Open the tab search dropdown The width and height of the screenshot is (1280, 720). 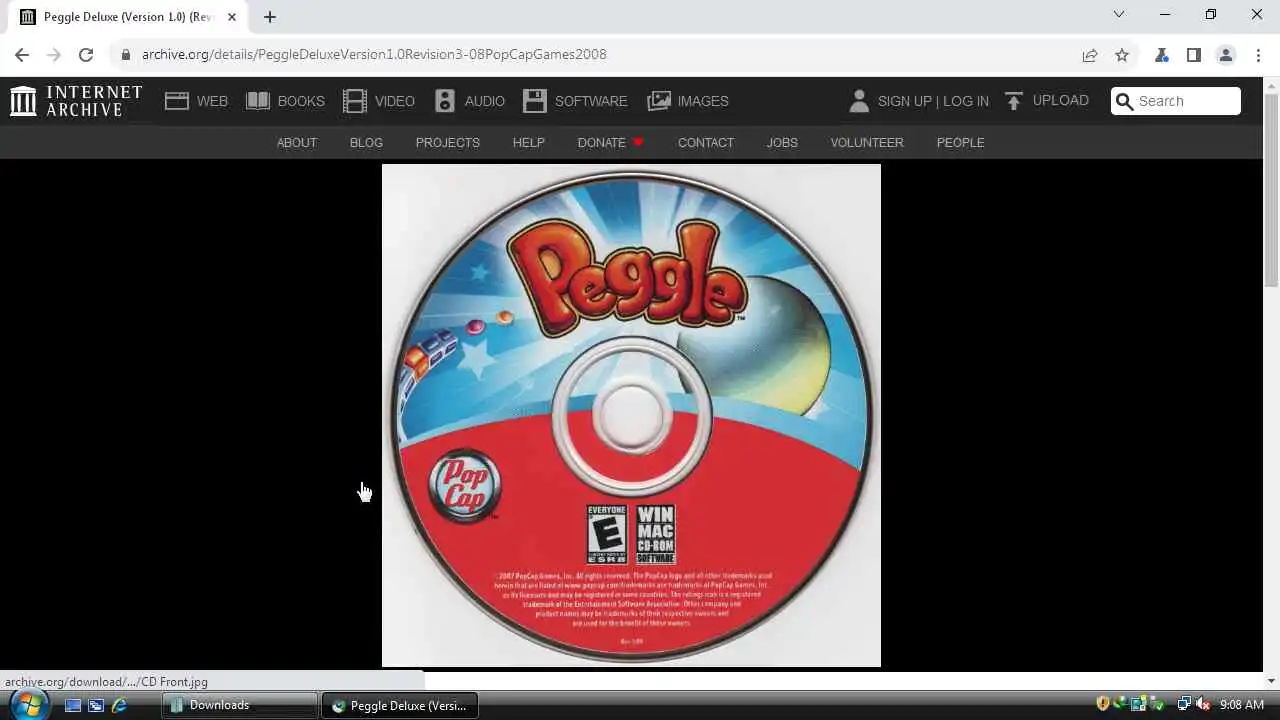pyautogui.click(x=1119, y=14)
